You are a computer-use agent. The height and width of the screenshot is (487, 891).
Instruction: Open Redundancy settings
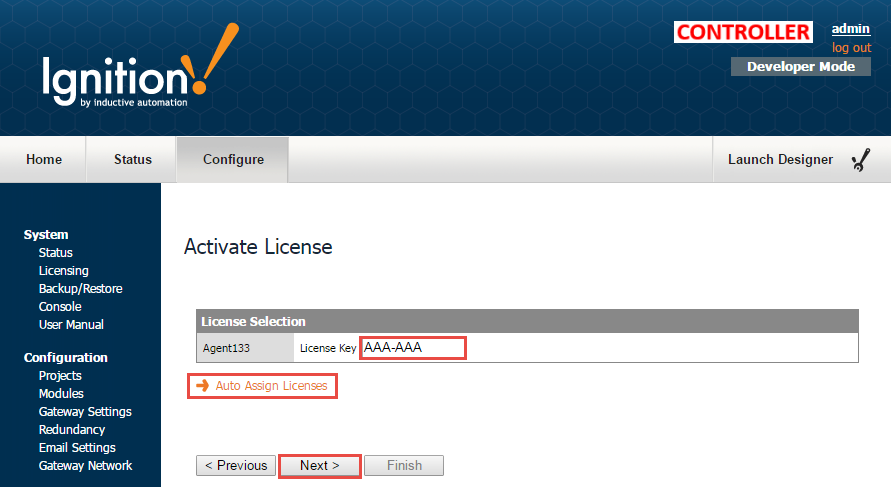[72, 430]
